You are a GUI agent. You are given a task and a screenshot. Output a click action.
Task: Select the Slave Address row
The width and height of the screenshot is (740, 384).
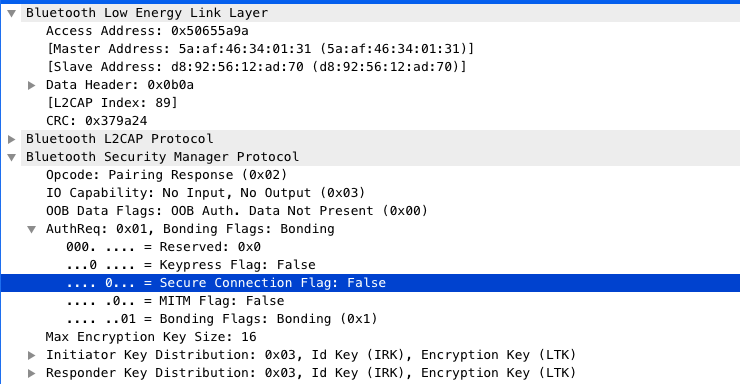370,67
